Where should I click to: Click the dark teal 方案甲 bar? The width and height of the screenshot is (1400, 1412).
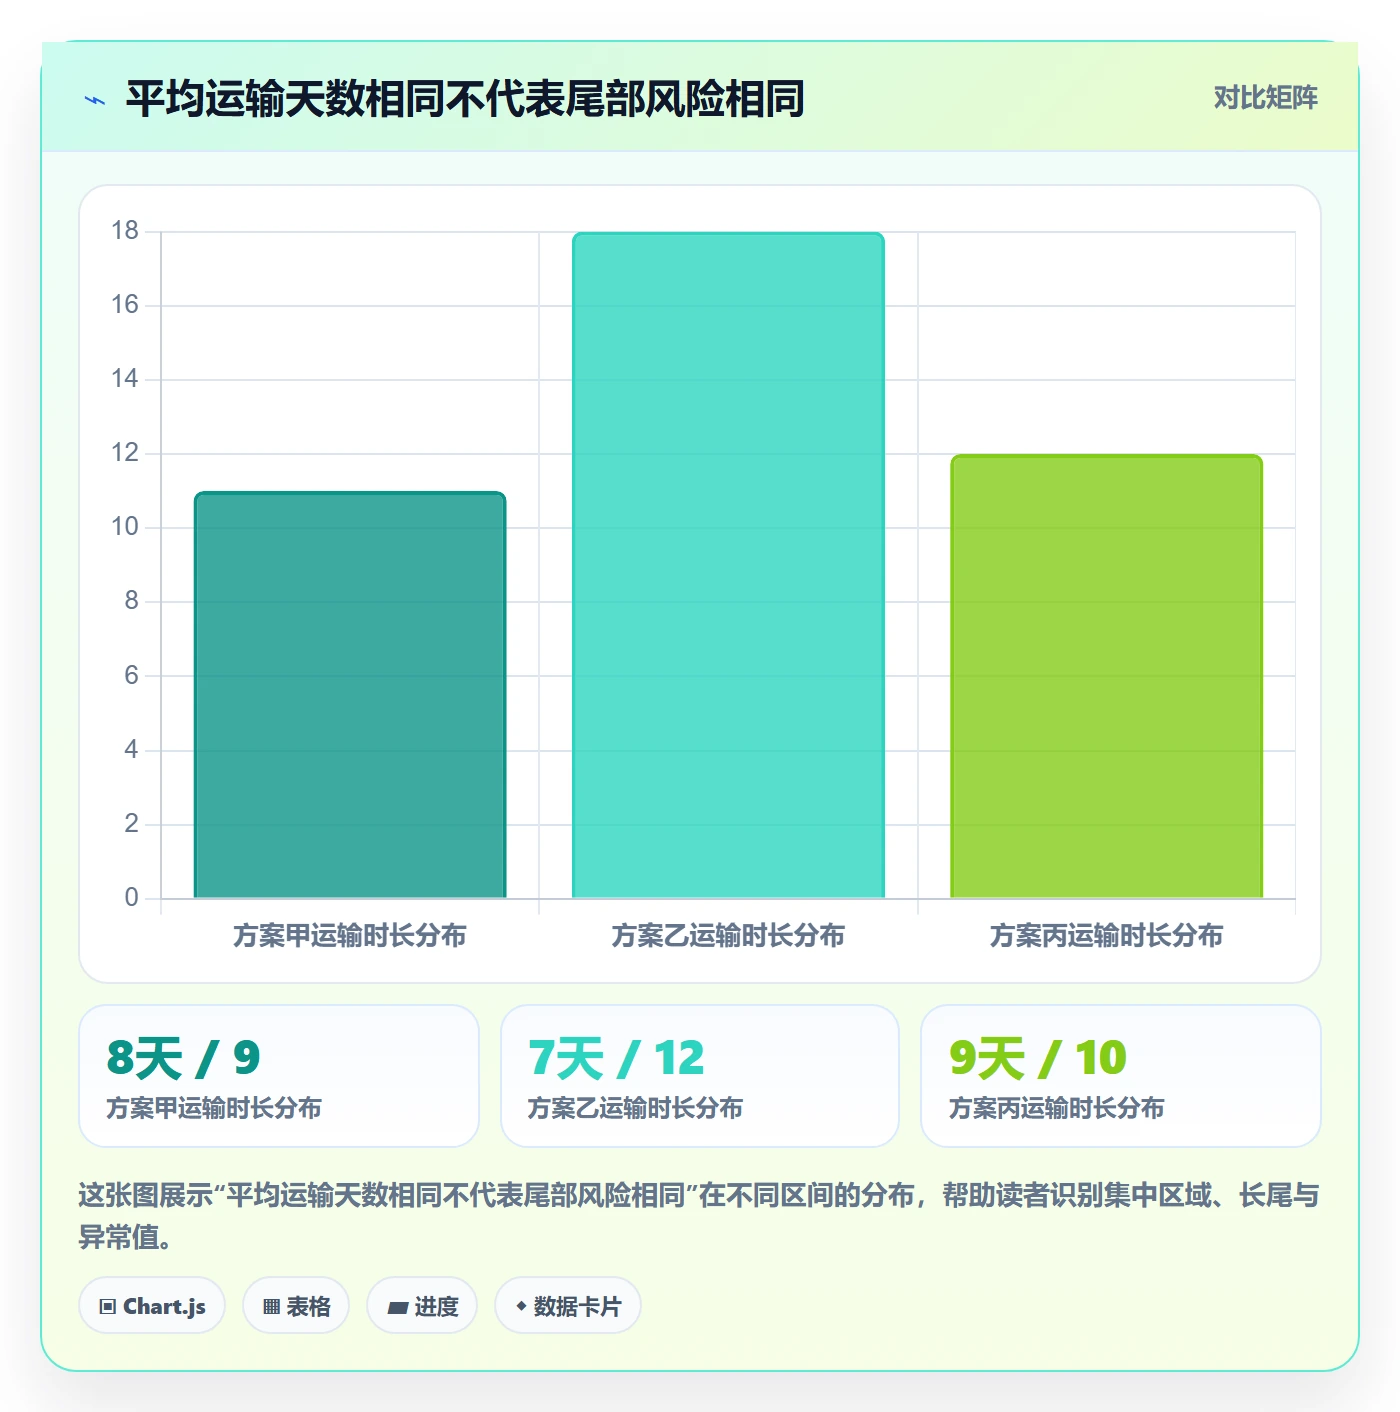350,695
